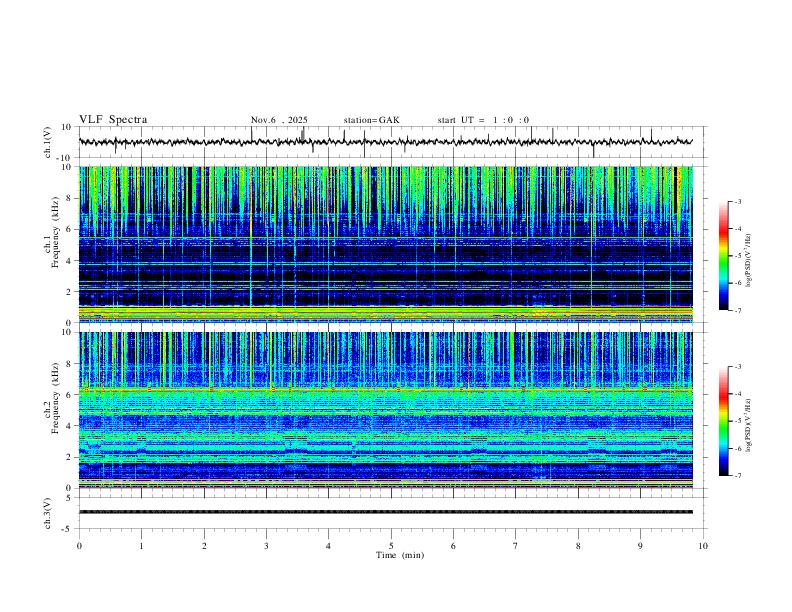The image size is (792, 612).
Task: Click time axis tick label "0"
Action: coord(79,546)
